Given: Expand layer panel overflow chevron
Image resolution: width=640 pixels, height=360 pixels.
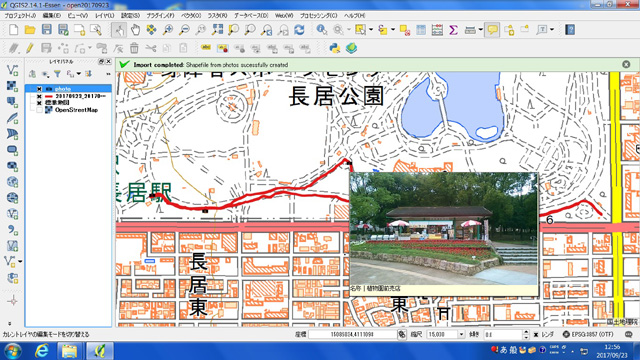Looking at the screenshot, I should (108, 74).
